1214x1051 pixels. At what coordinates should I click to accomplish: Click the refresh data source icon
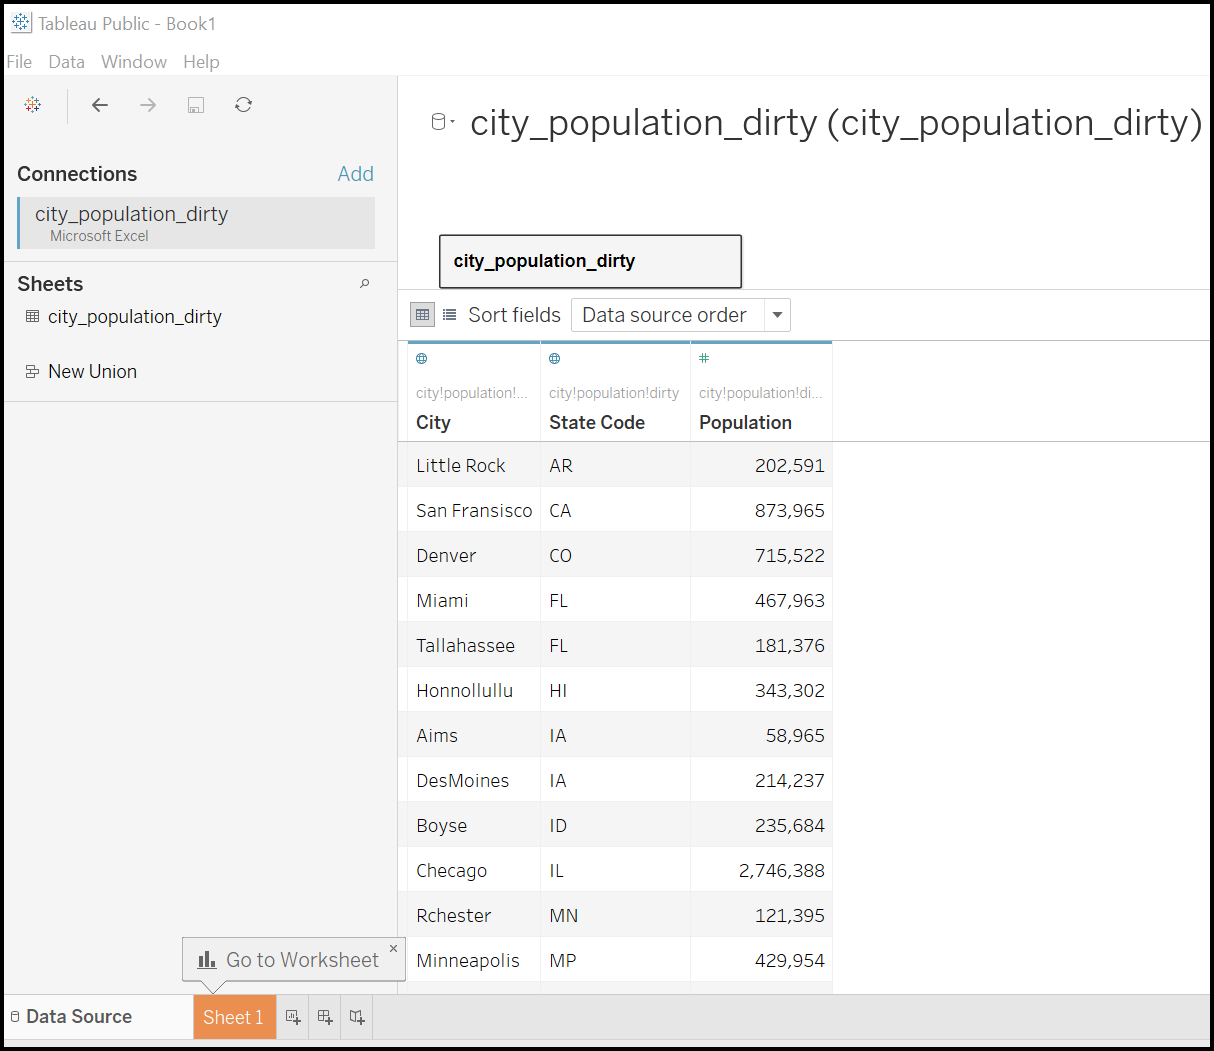(x=243, y=105)
